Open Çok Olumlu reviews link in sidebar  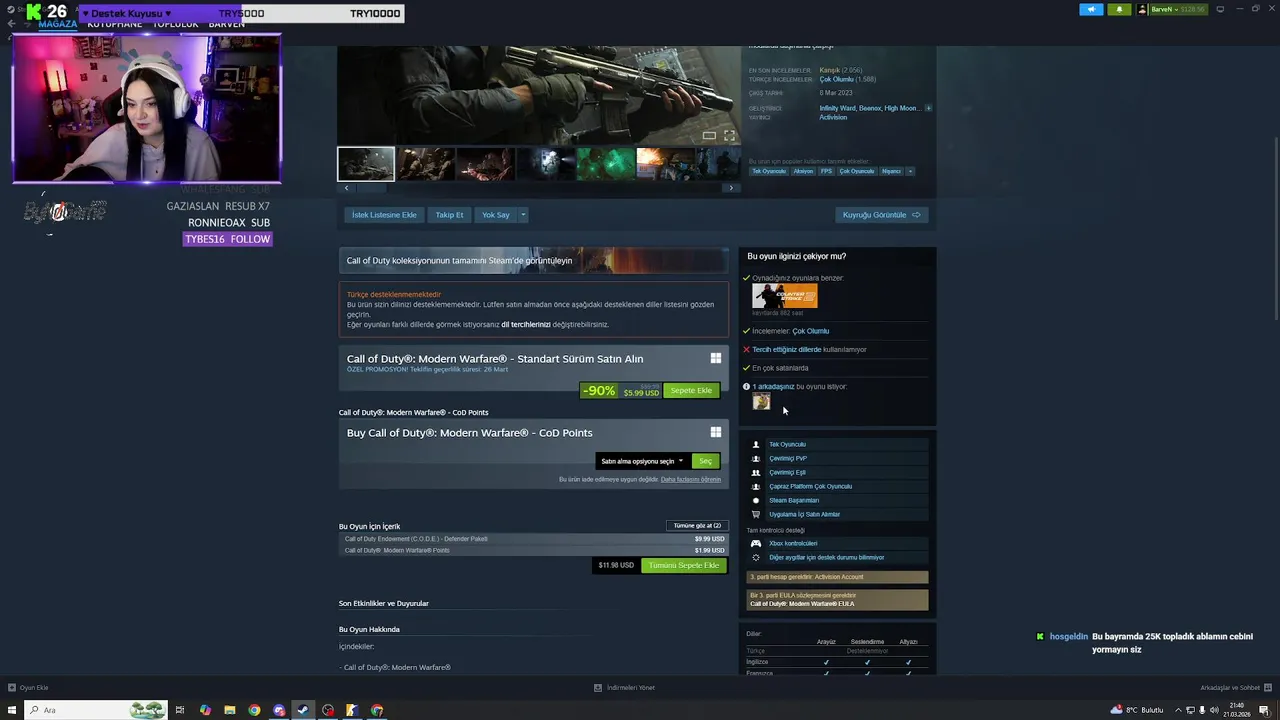[811, 331]
